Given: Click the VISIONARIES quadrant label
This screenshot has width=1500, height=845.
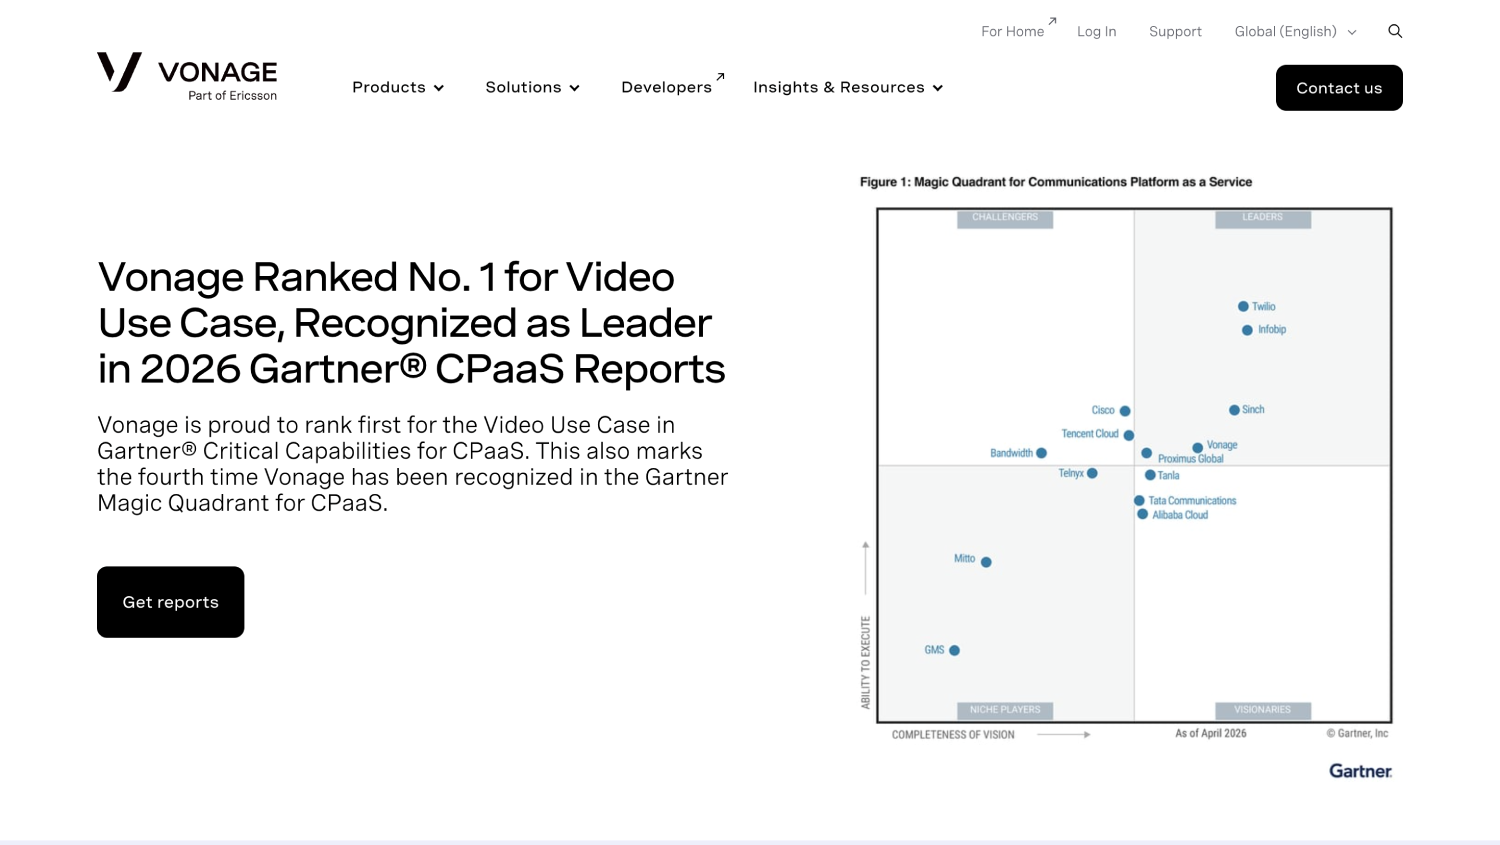Looking at the screenshot, I should click(1262, 710).
